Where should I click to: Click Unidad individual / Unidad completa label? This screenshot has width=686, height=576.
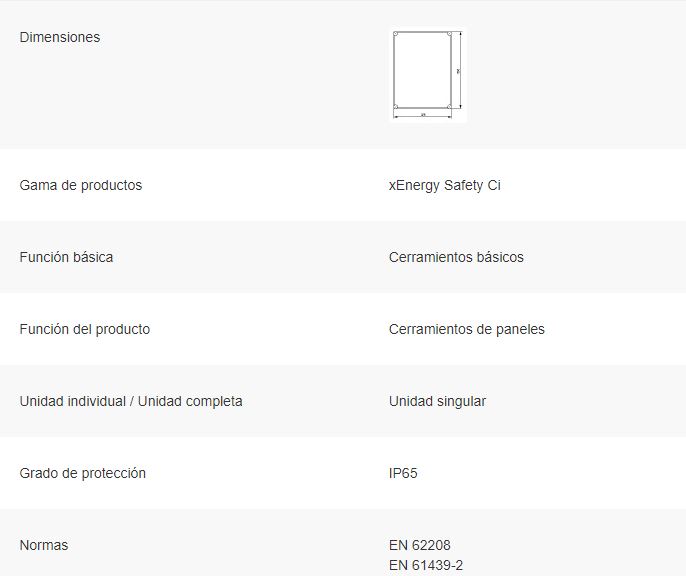click(x=131, y=401)
